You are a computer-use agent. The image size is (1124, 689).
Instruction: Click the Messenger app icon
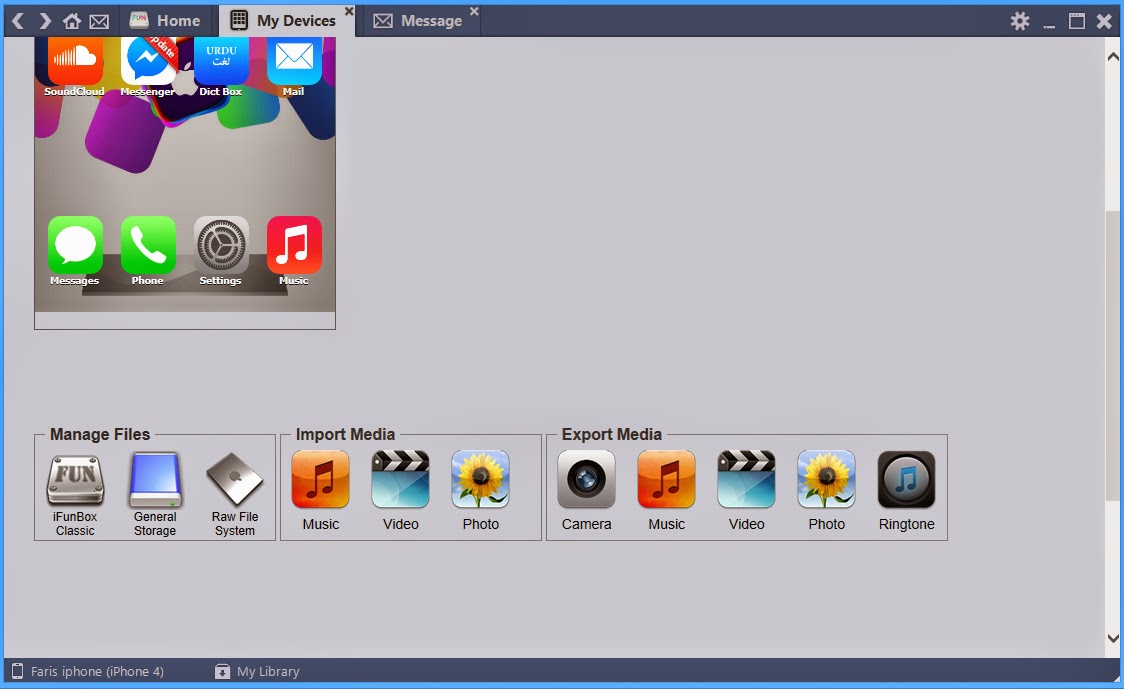[148, 61]
